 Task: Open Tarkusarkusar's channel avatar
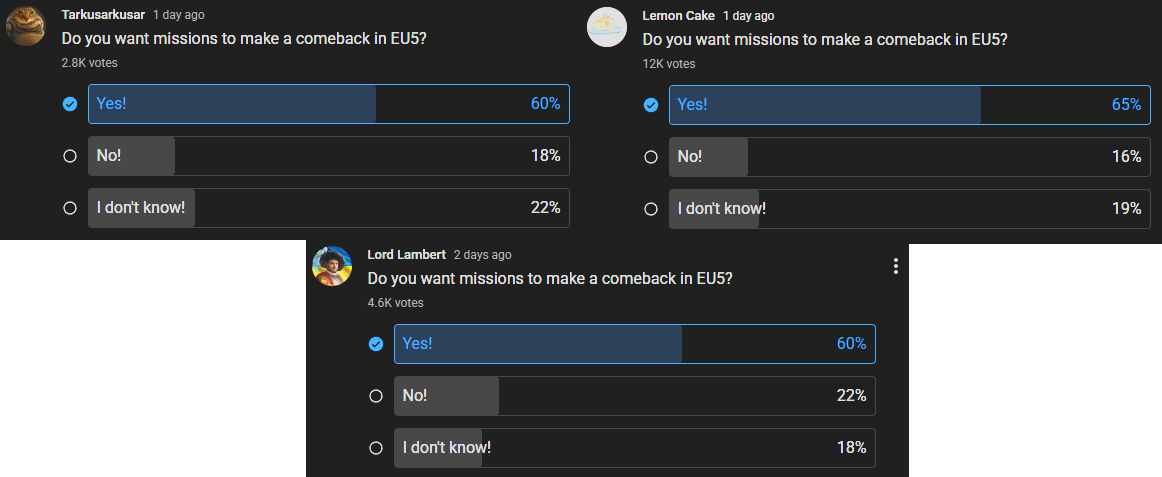[24, 26]
